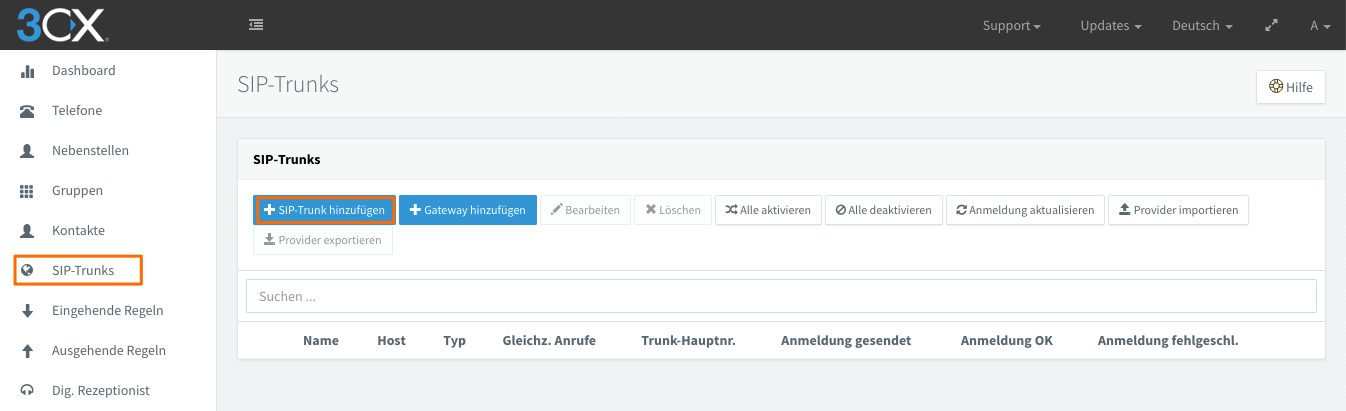Open the Updates dropdown
1346x411 pixels.
coord(1111,26)
